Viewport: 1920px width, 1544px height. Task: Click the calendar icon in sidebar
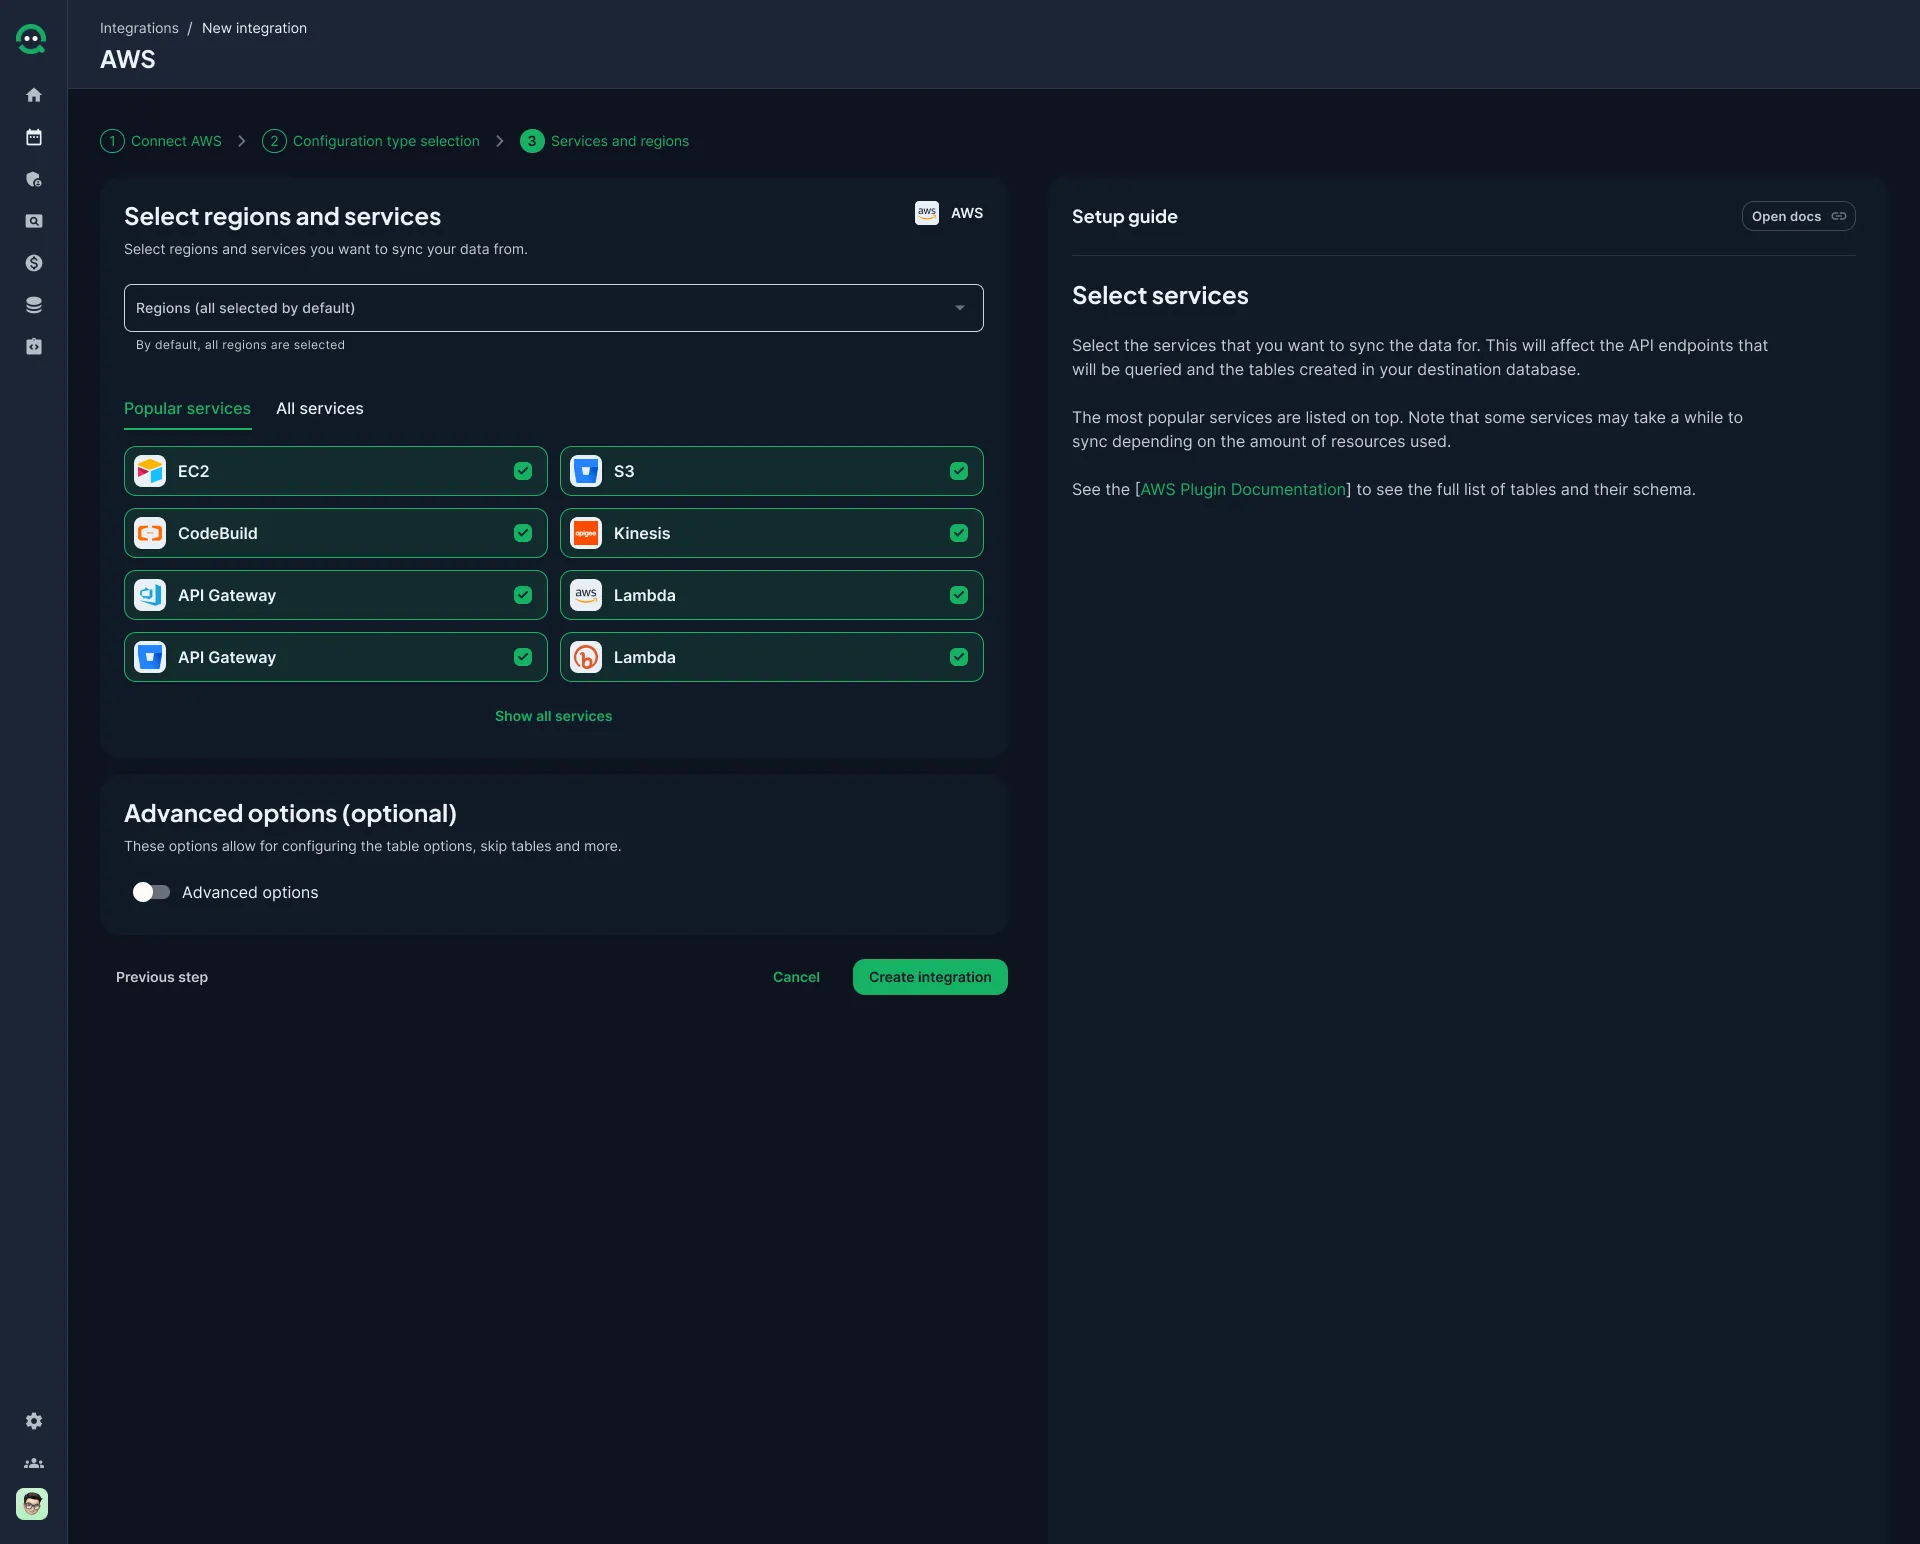pyautogui.click(x=34, y=137)
